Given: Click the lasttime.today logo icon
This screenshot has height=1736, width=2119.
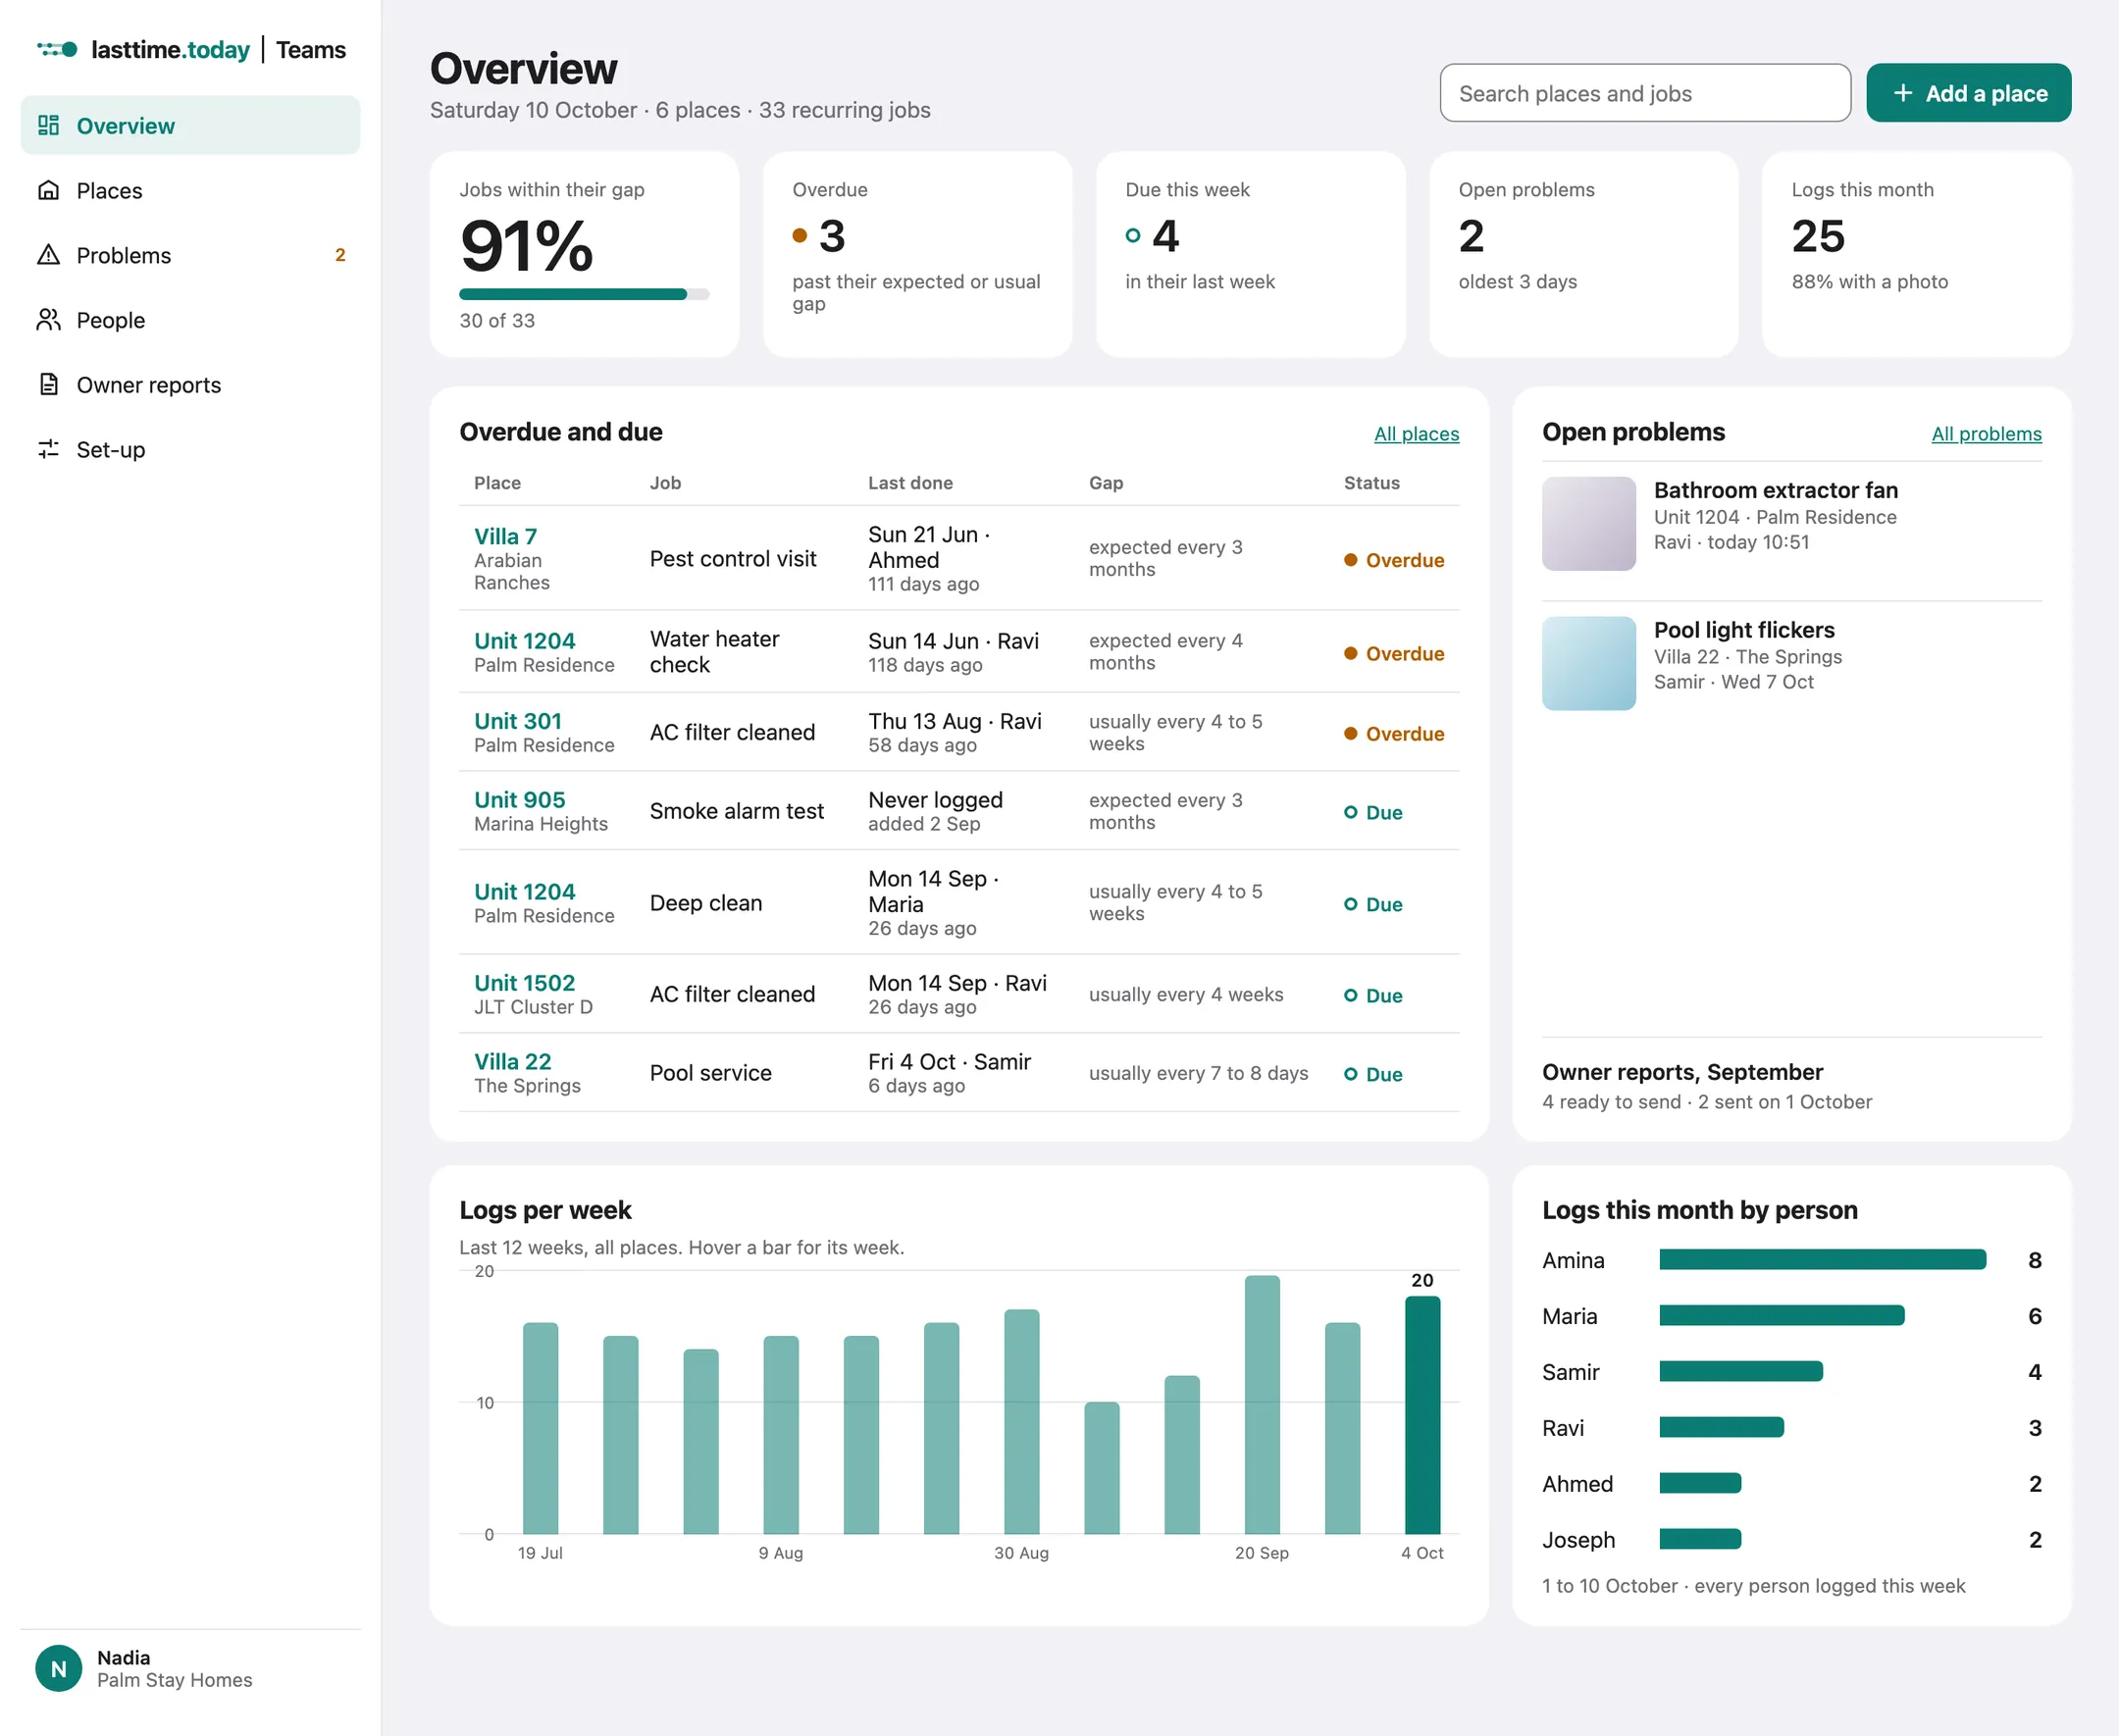Looking at the screenshot, I should [57, 49].
